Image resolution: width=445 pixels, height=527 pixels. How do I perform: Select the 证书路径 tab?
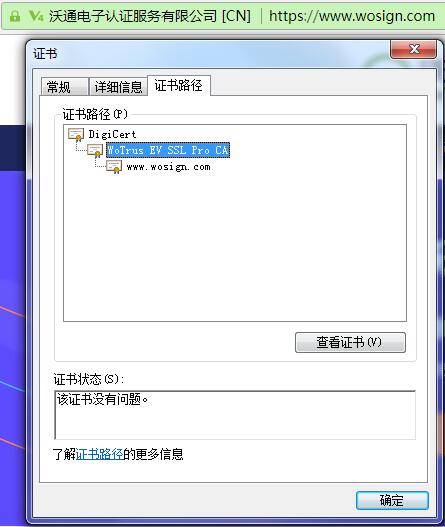click(179, 85)
